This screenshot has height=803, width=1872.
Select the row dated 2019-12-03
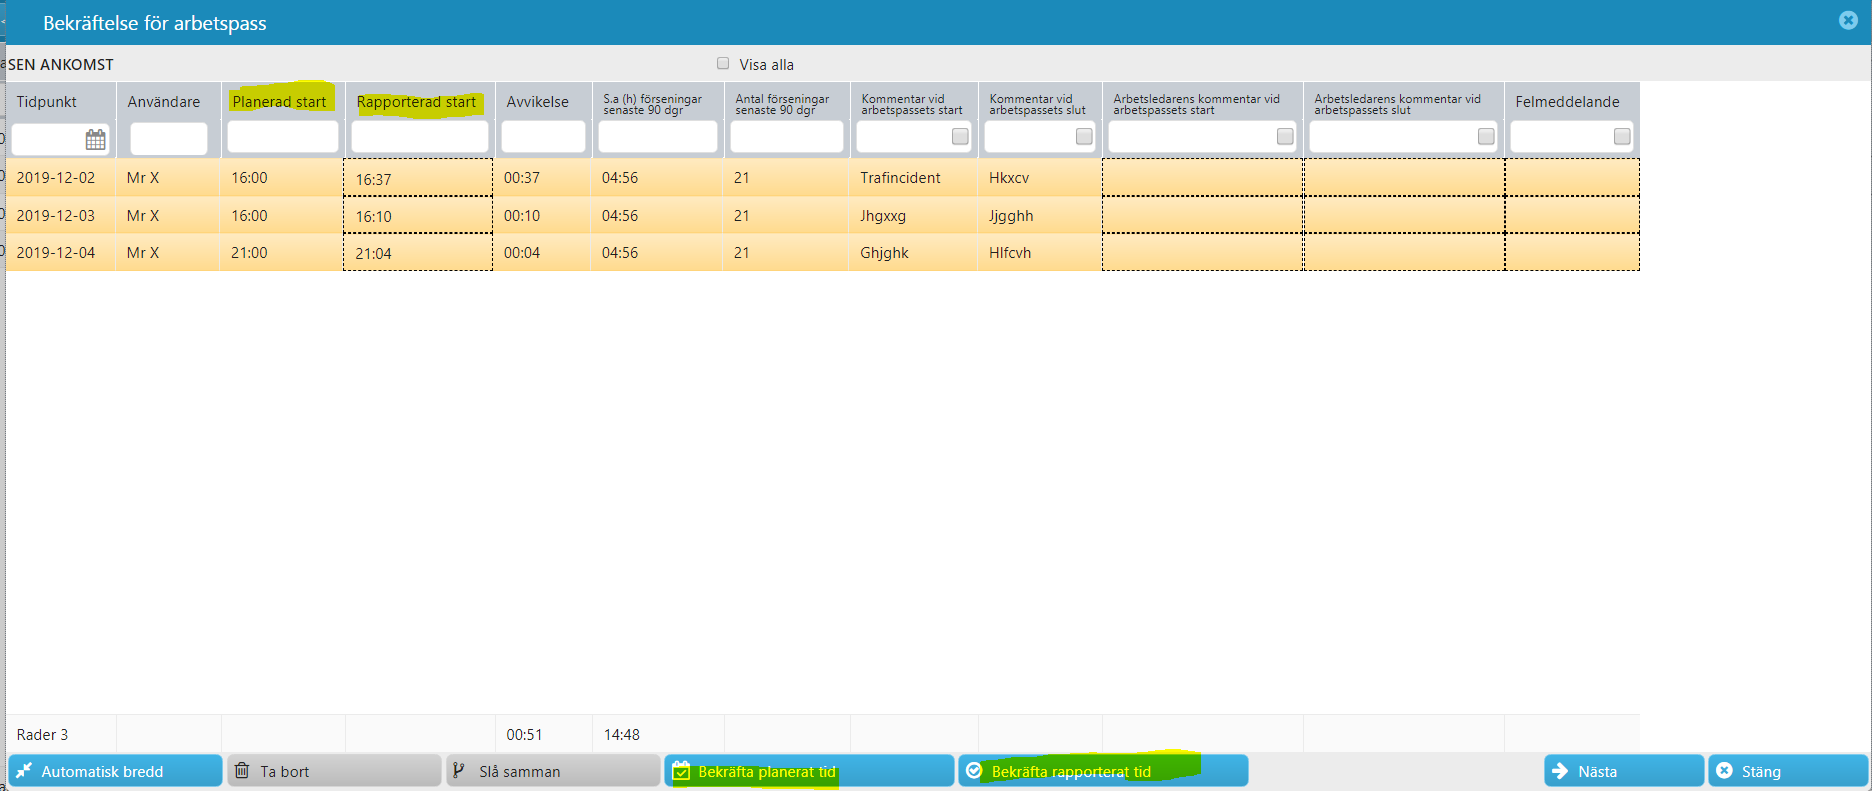point(822,215)
